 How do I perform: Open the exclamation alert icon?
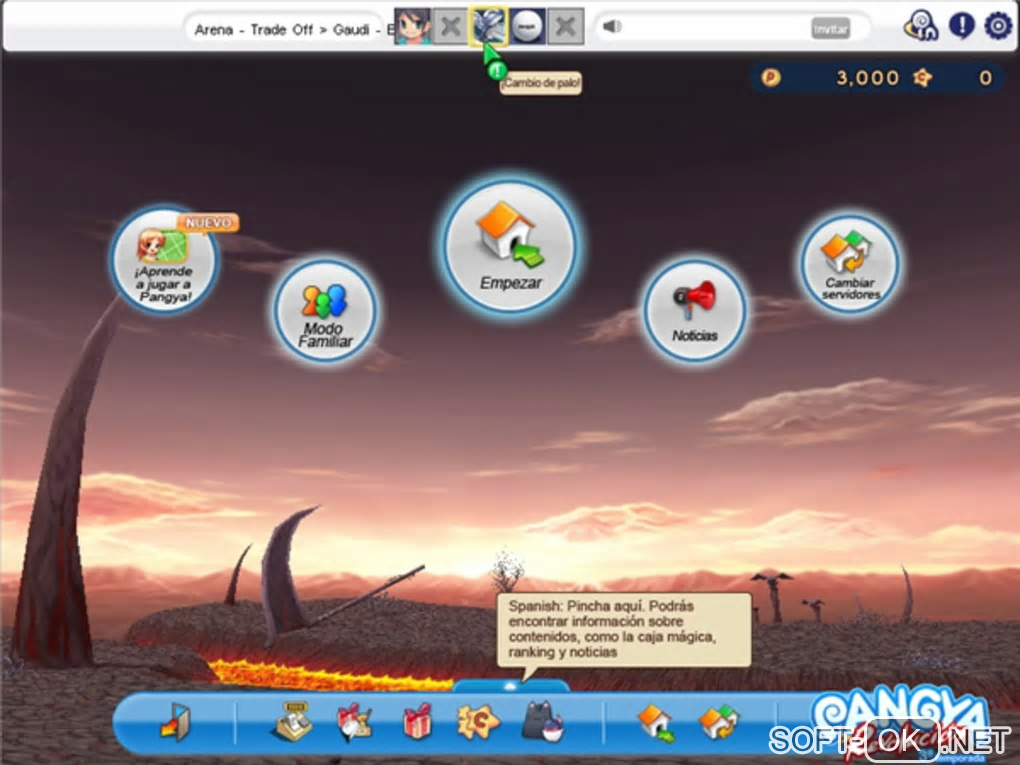click(x=961, y=26)
